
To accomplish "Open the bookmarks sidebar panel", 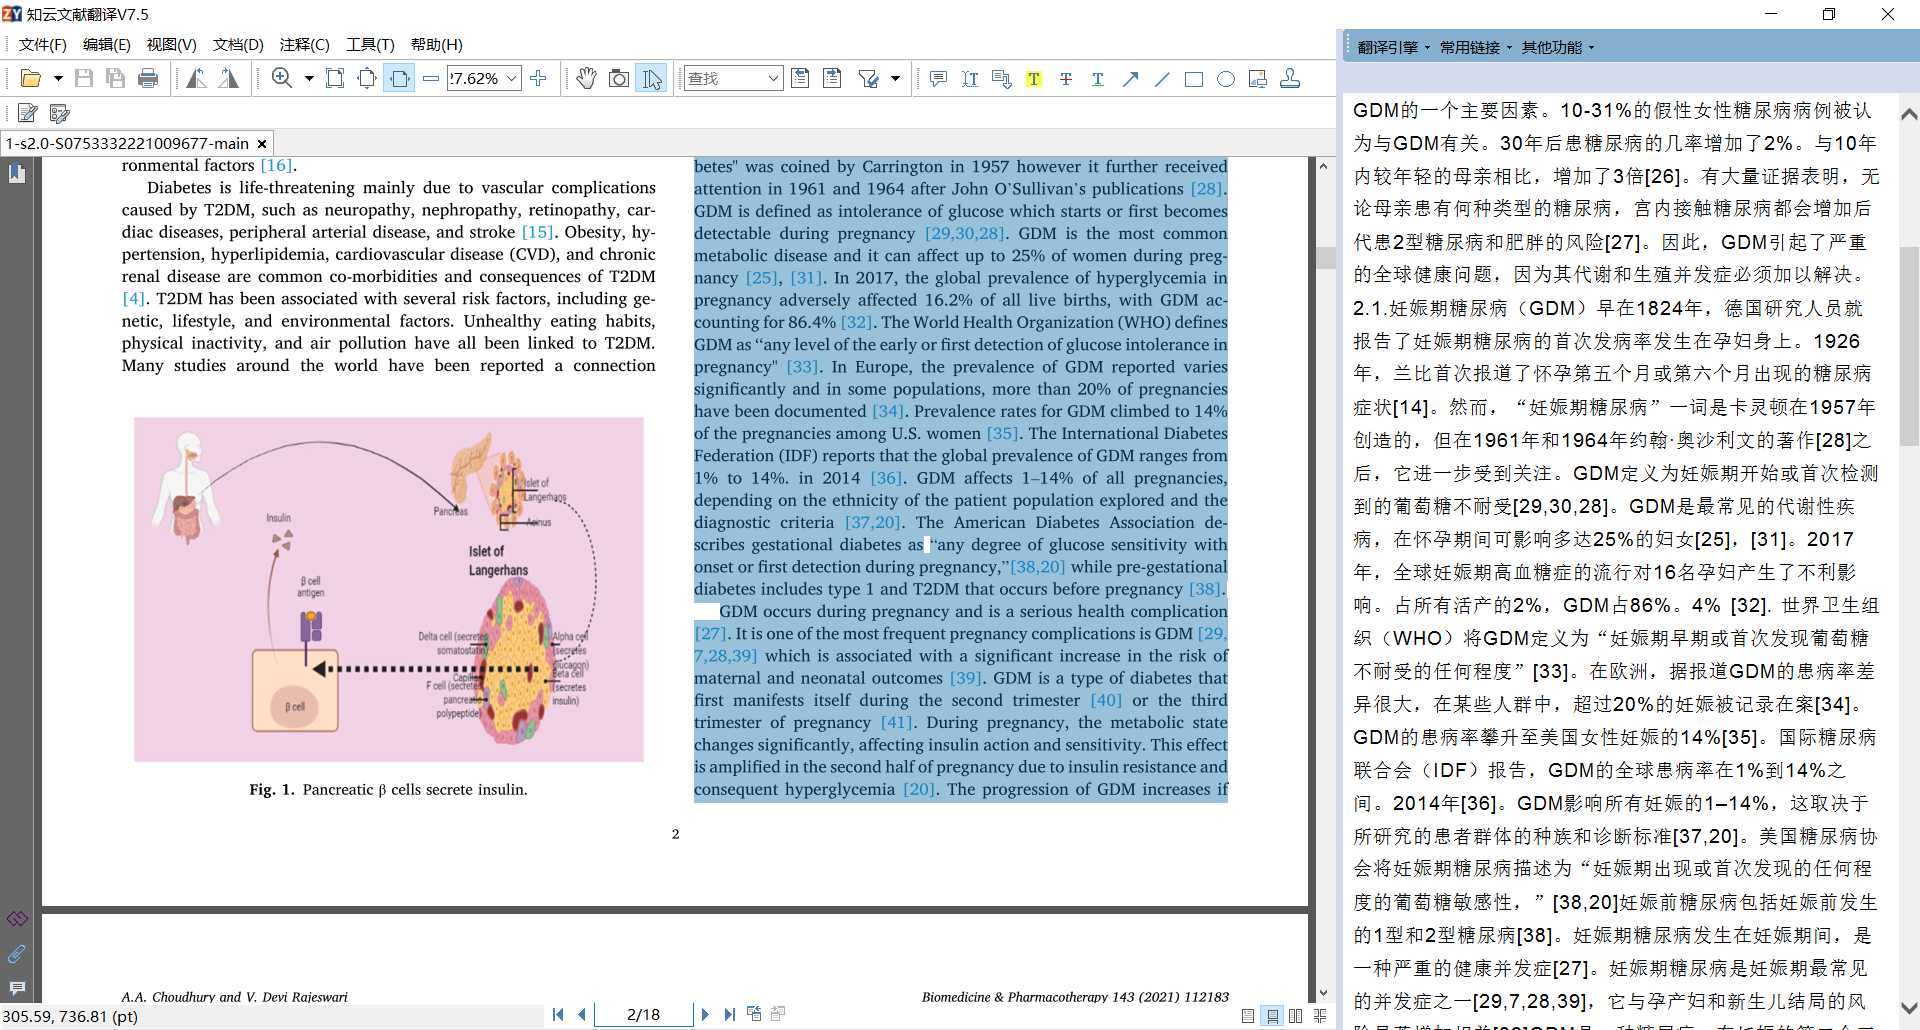I will pos(17,174).
